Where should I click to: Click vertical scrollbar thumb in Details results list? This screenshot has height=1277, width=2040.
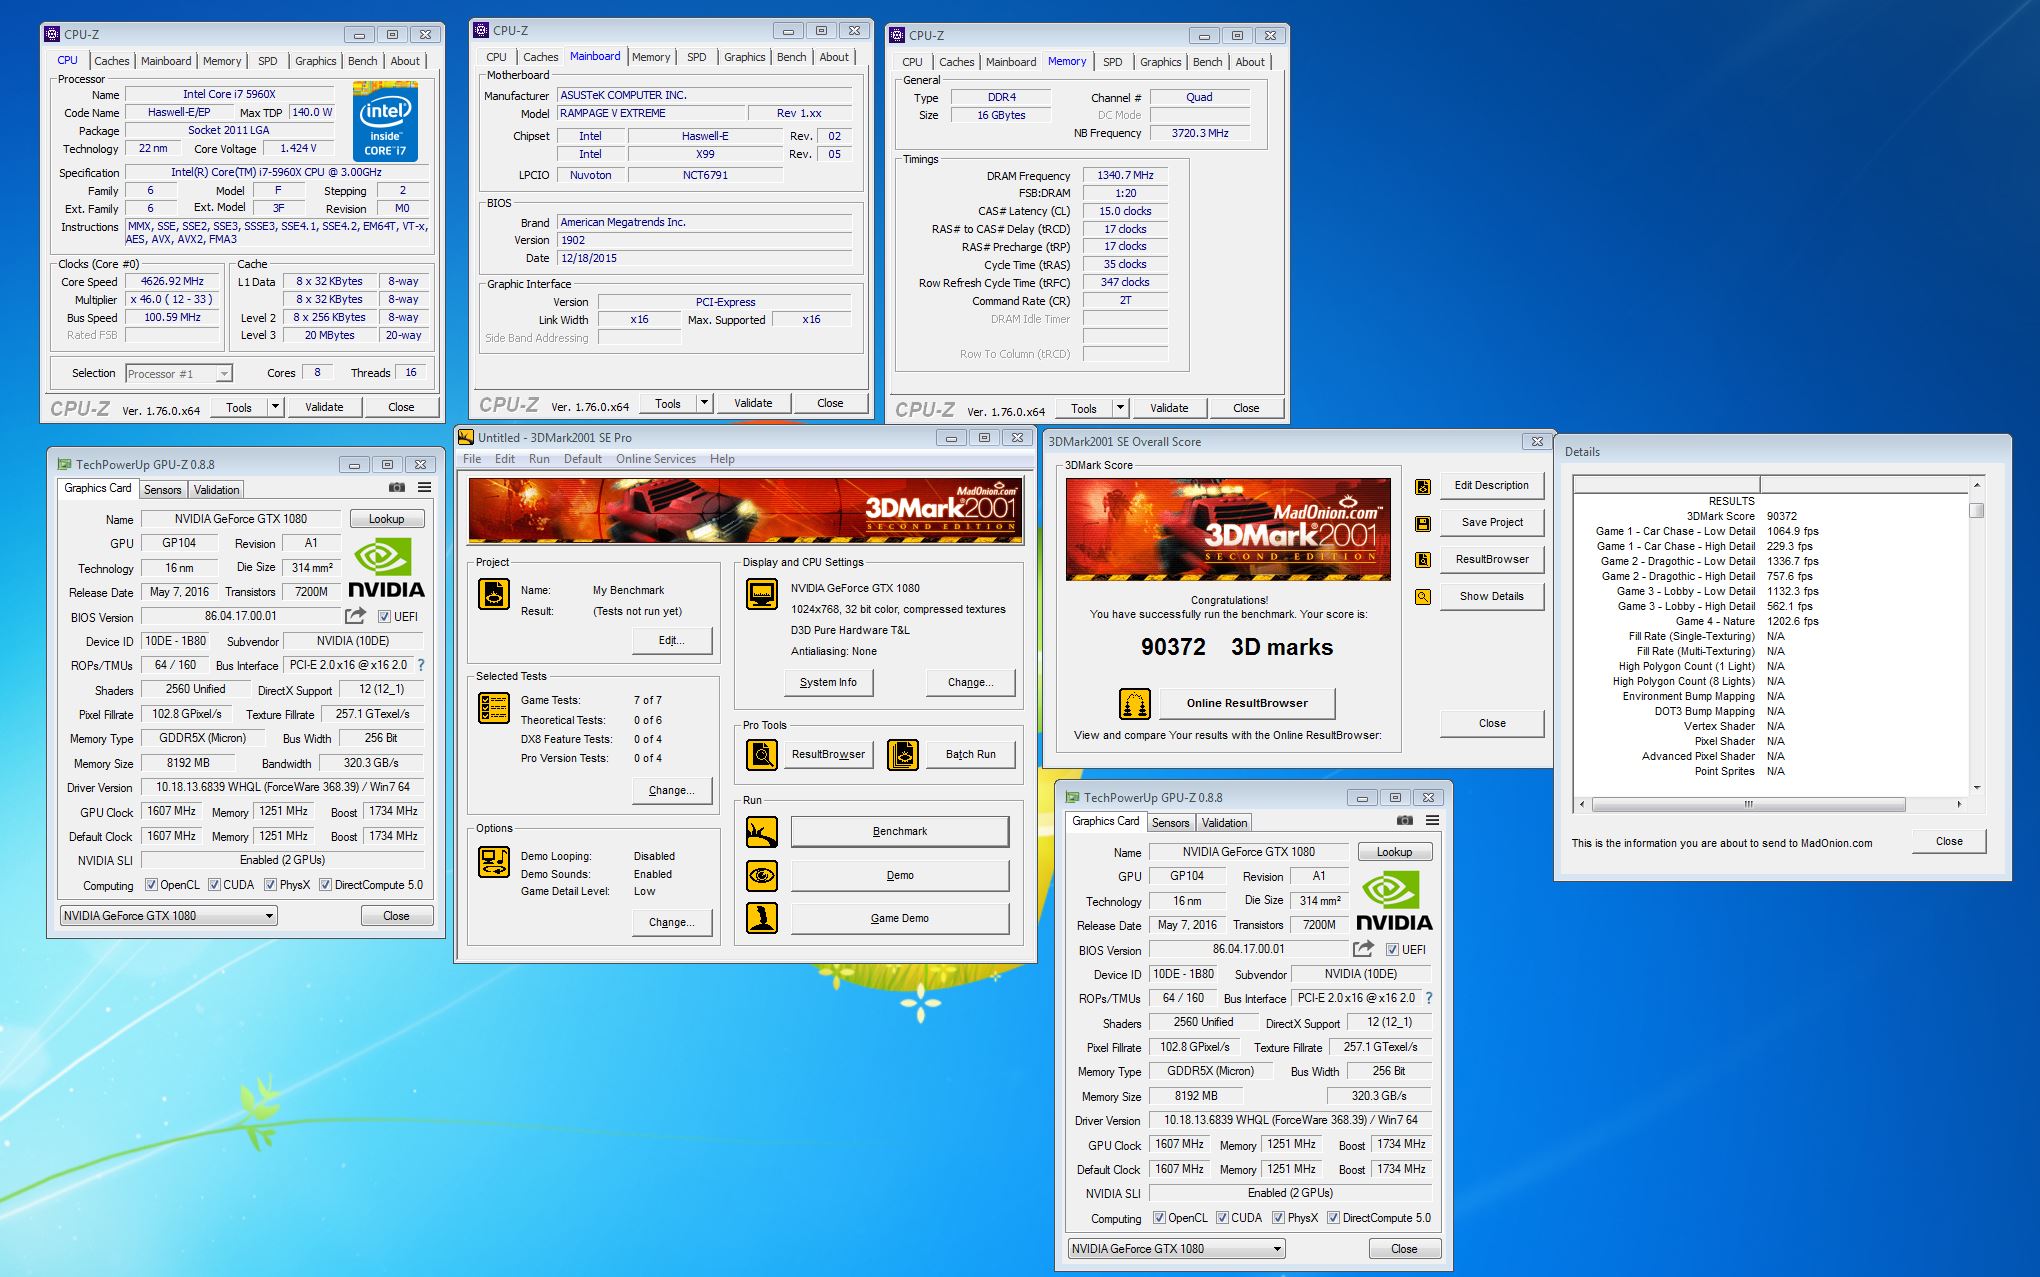click(x=1976, y=510)
